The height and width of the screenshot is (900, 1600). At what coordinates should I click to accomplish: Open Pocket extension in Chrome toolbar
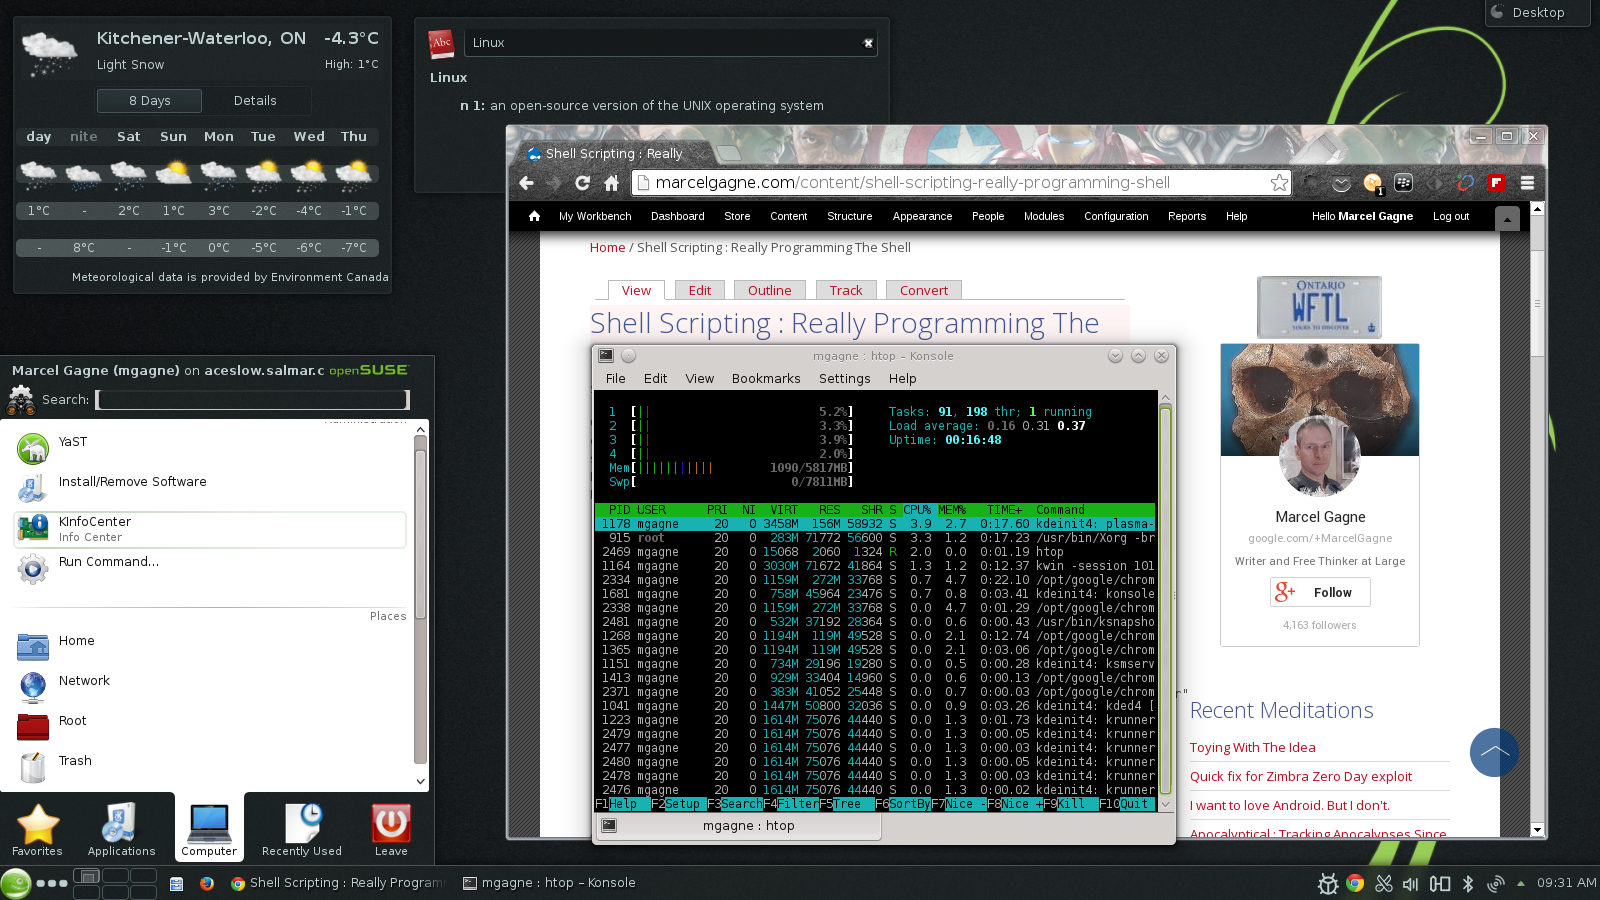pos(1341,183)
